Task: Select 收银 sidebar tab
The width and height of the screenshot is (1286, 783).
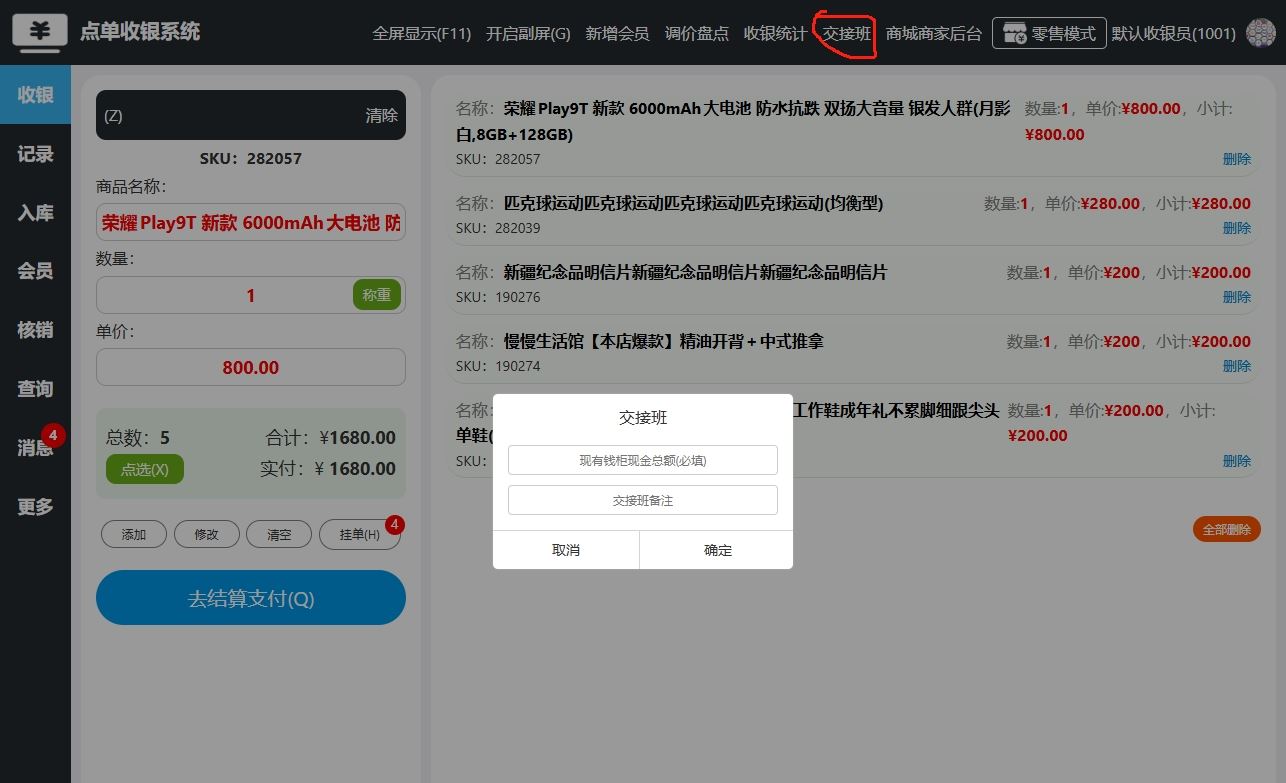Action: pos(35,95)
